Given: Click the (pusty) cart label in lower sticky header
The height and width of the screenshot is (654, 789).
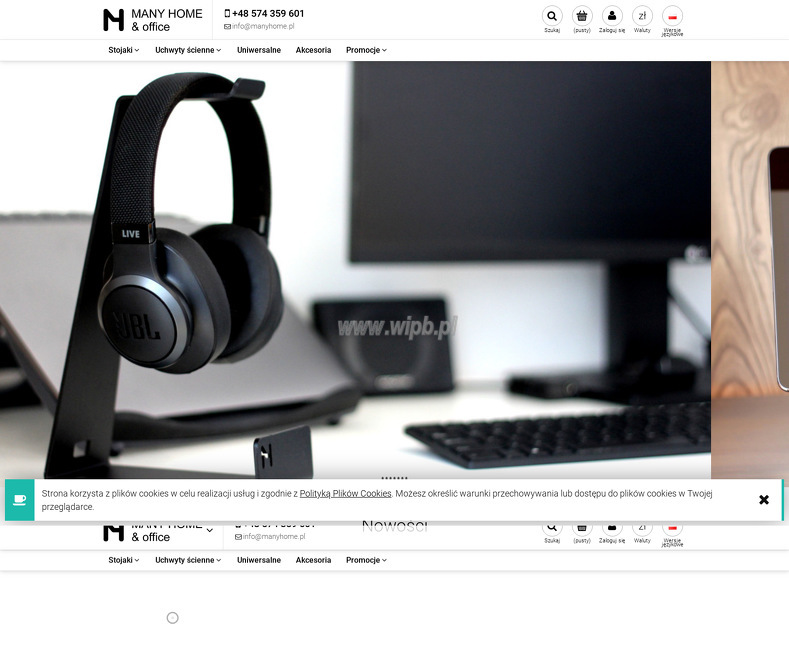Looking at the screenshot, I should 582,541.
